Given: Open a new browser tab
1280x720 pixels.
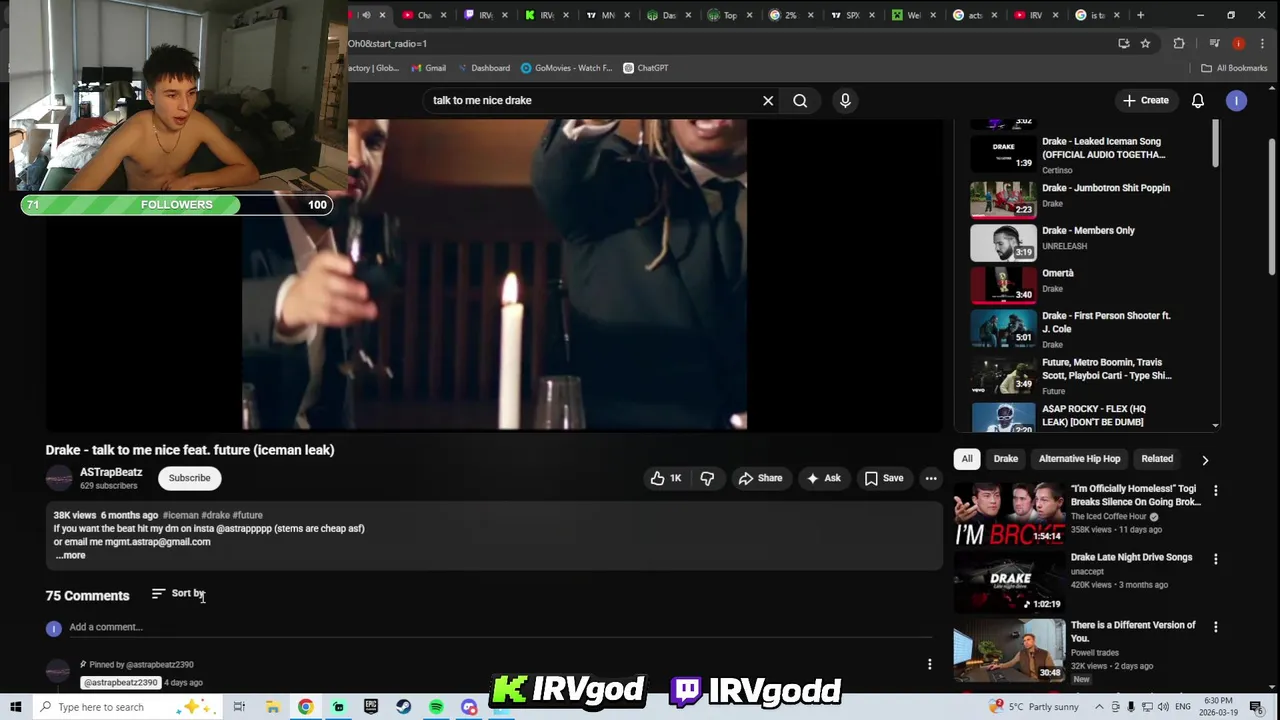Looking at the screenshot, I should 1140,15.
